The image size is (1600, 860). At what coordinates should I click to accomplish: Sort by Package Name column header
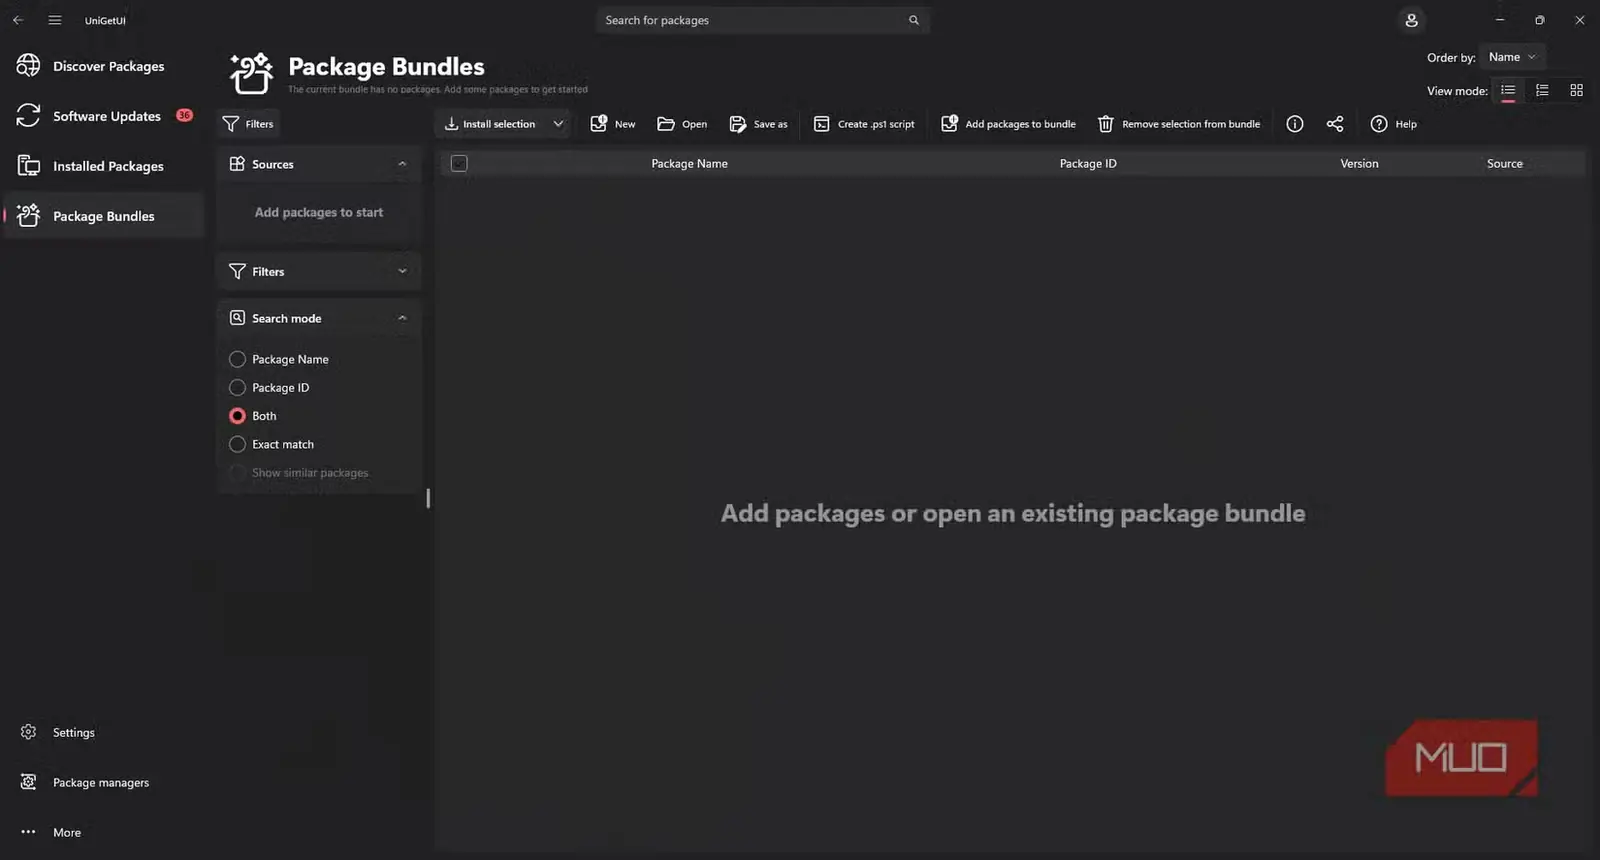coord(689,163)
